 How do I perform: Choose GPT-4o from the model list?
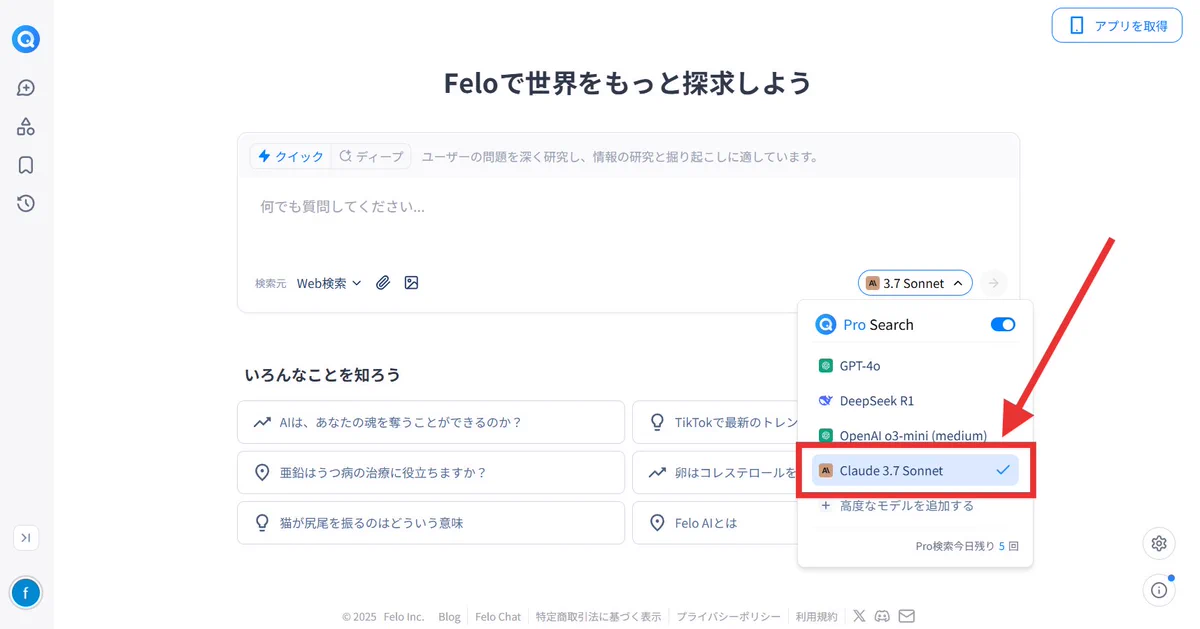point(915,366)
